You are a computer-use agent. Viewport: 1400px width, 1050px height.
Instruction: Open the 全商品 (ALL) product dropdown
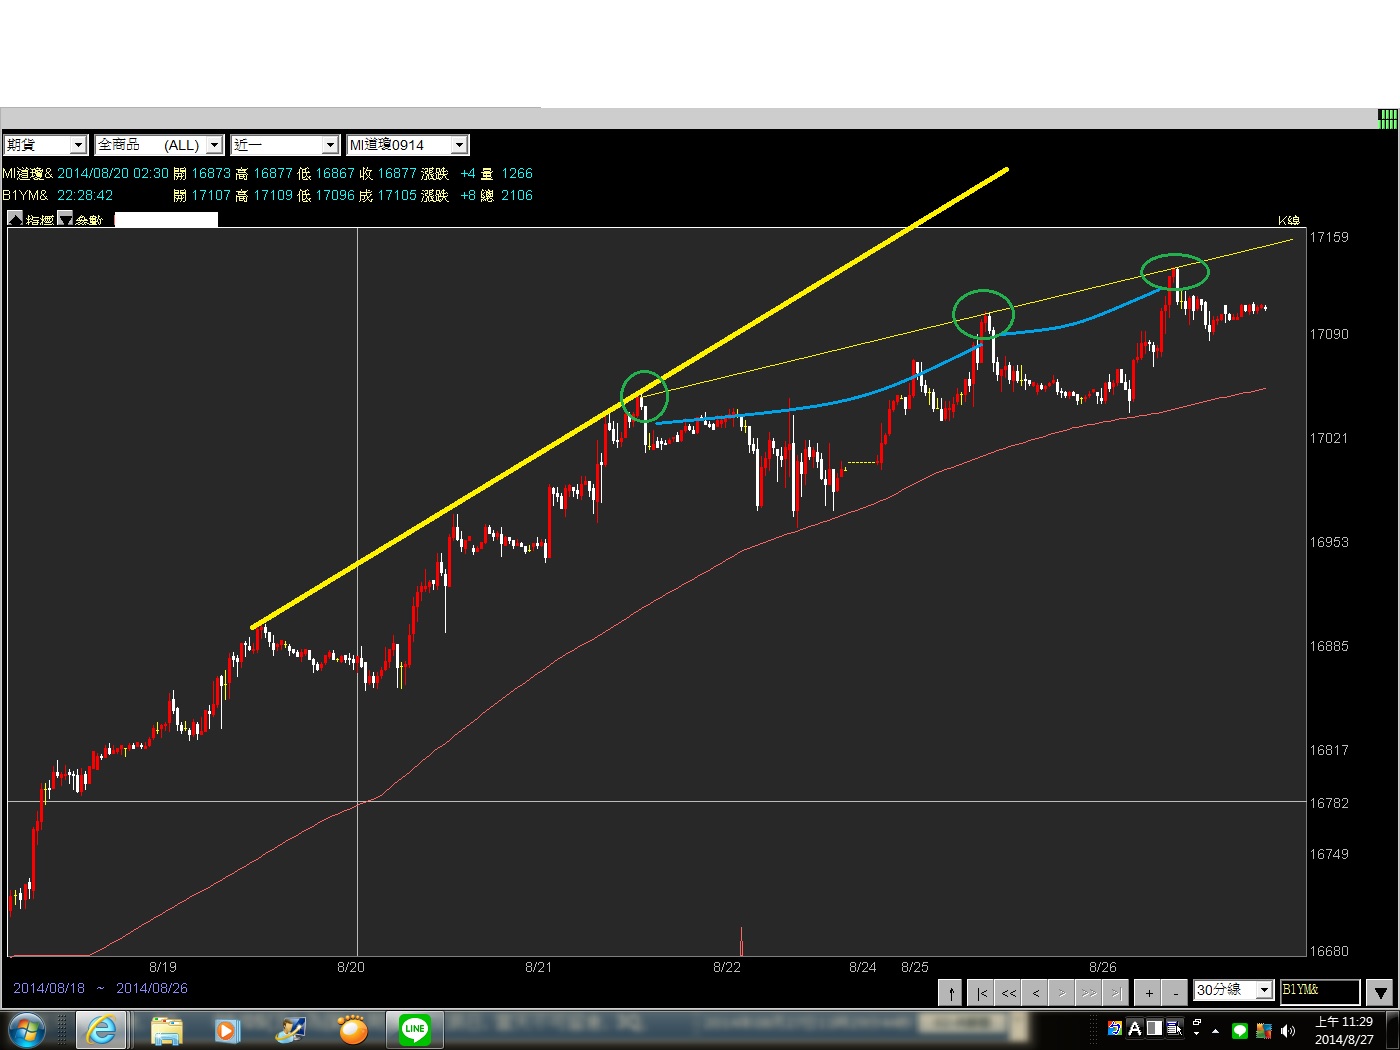[159, 145]
